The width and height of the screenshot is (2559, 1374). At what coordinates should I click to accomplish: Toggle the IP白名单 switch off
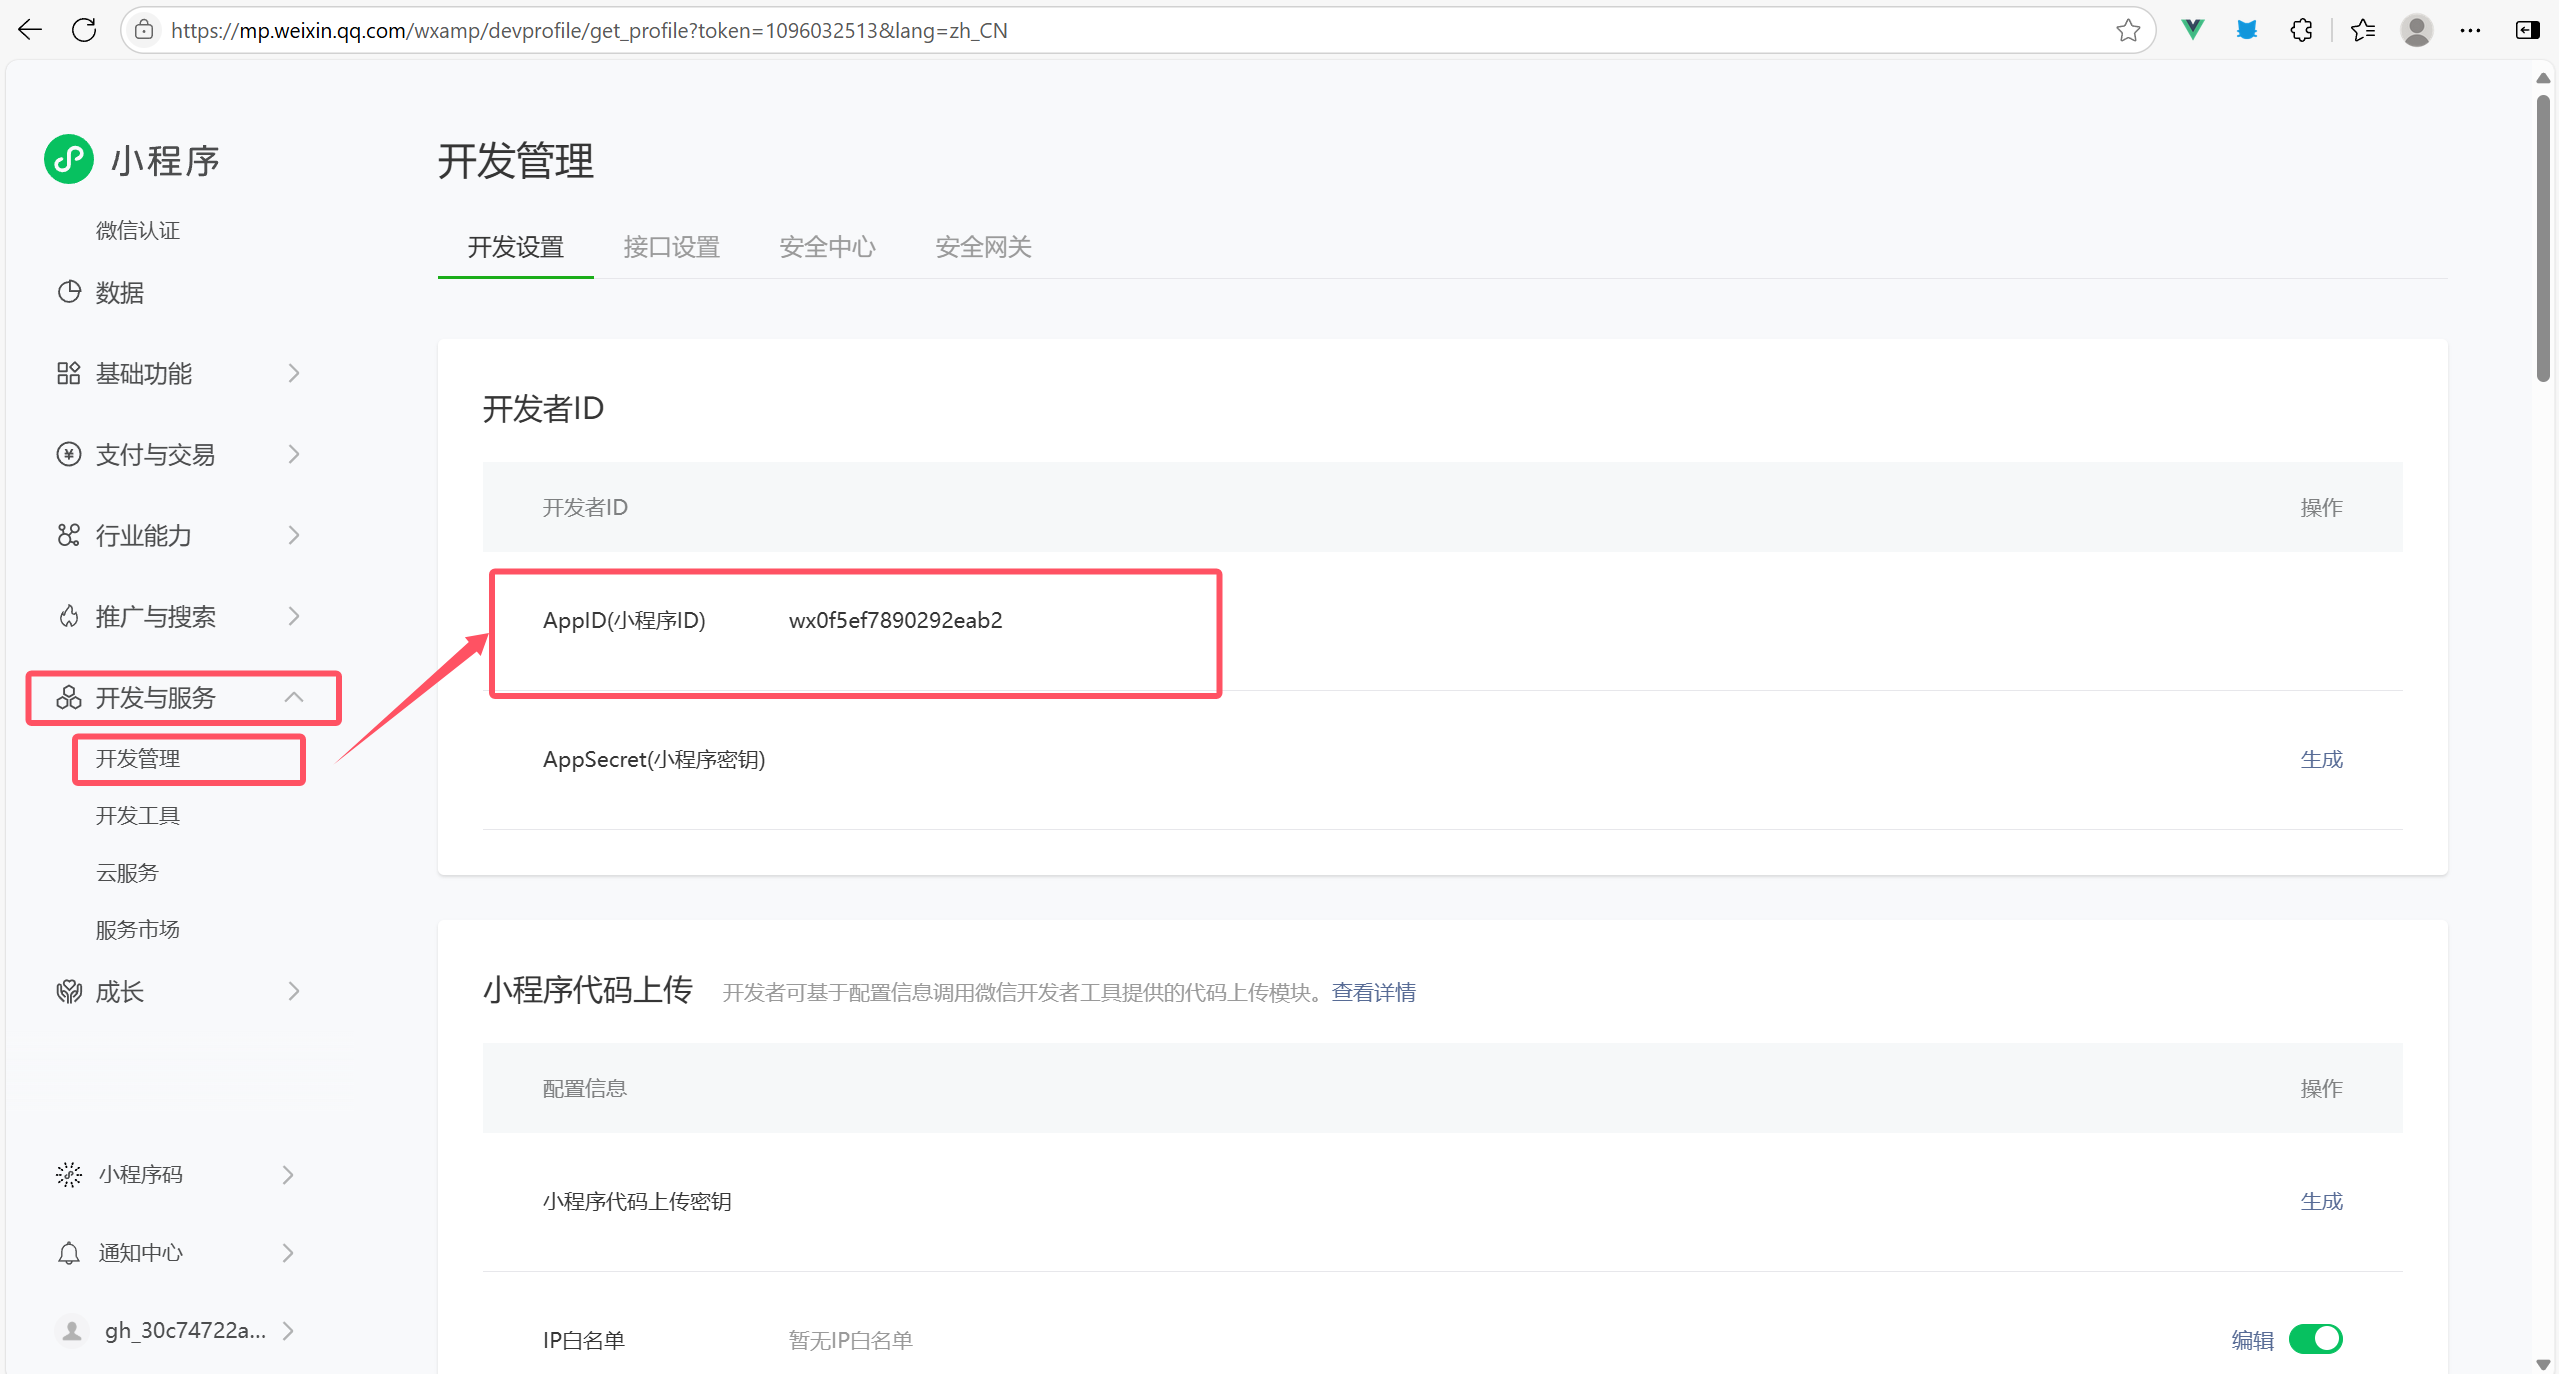(x=2315, y=1338)
